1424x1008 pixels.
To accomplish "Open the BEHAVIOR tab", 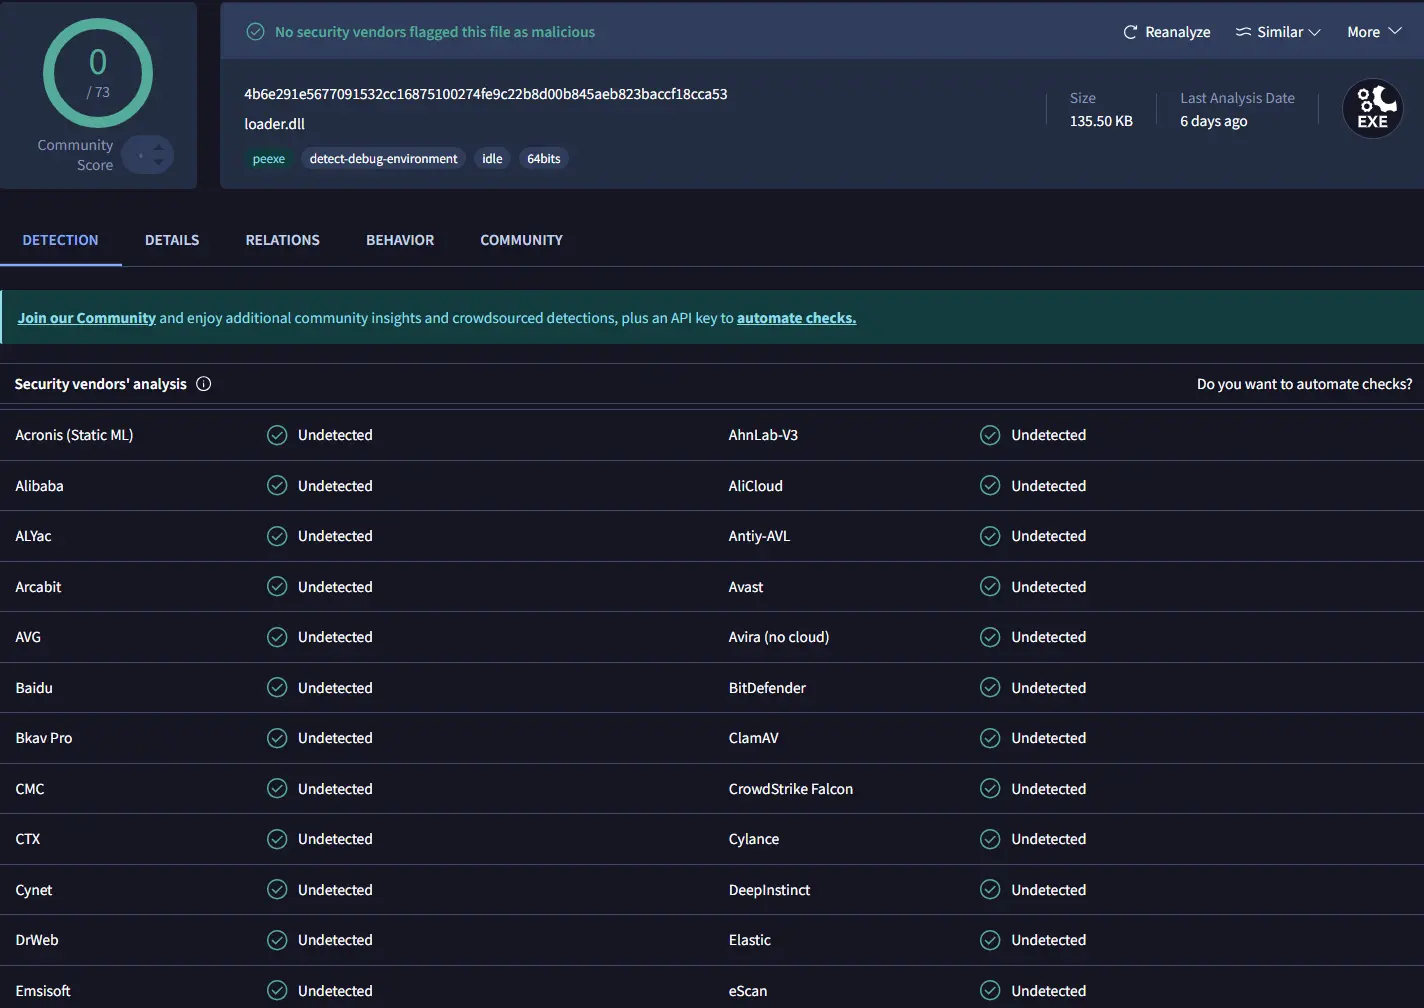I will point(400,240).
